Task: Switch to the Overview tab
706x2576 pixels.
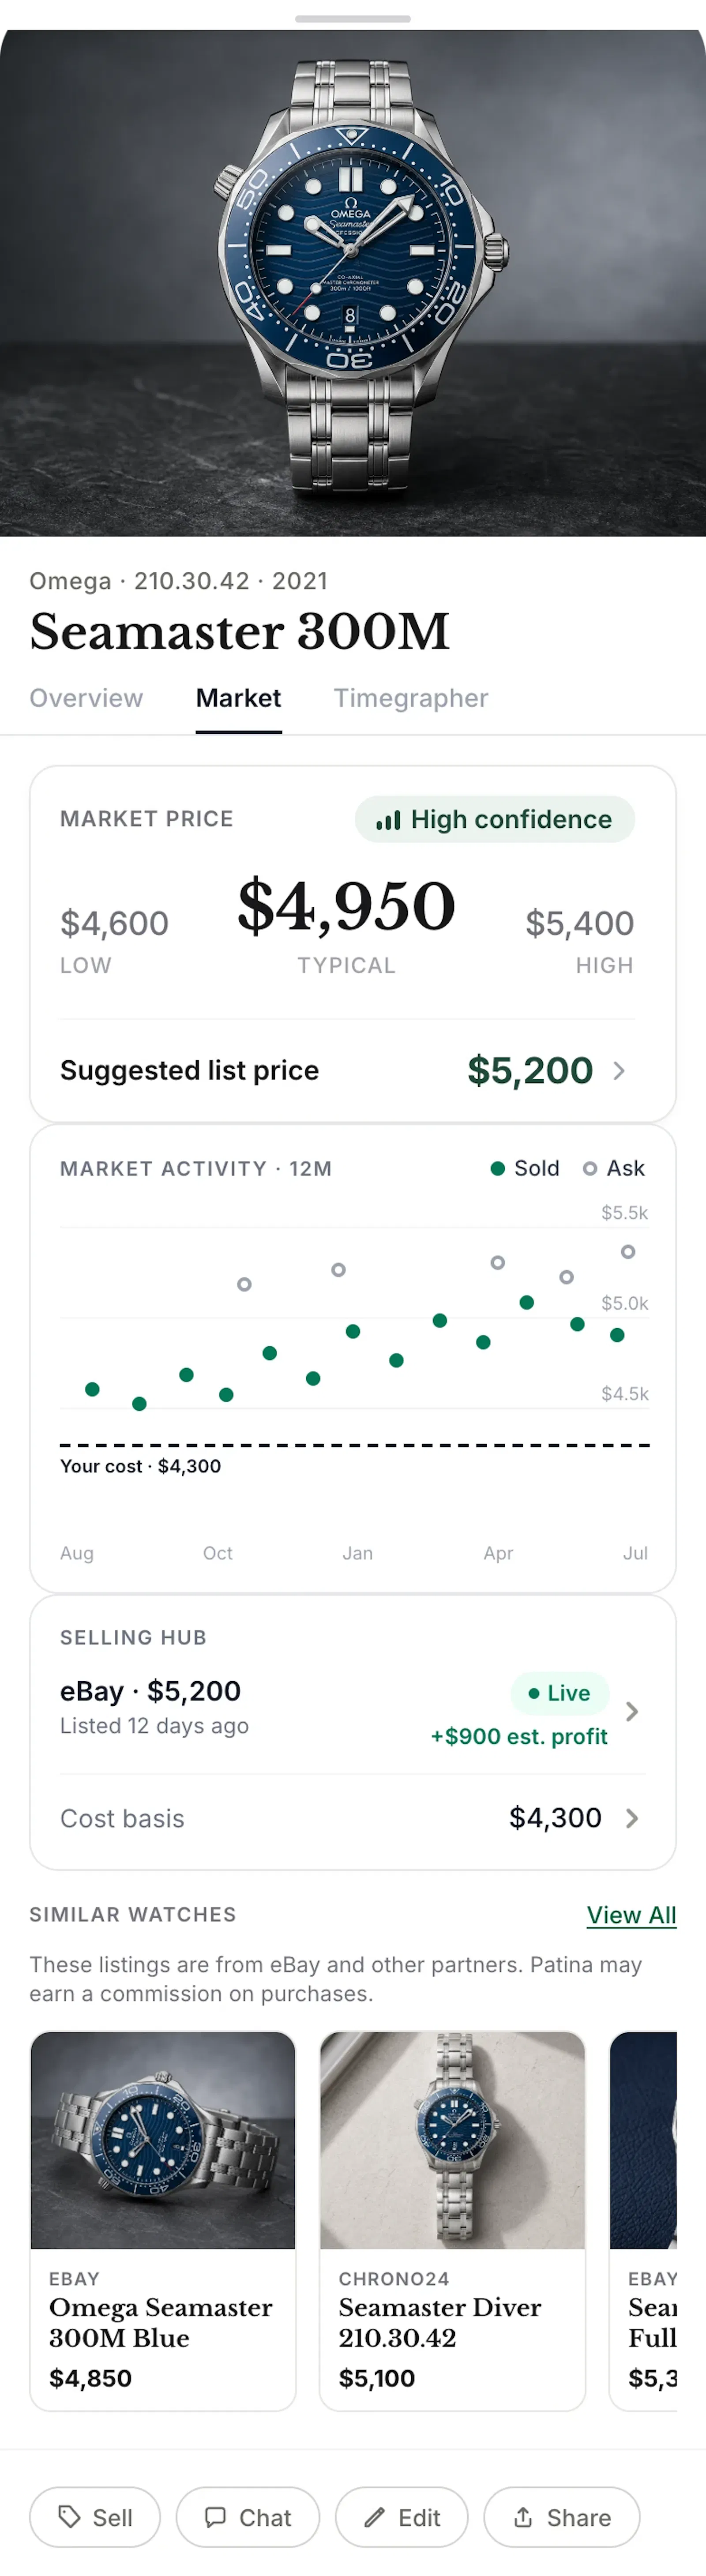Action: [x=86, y=698]
